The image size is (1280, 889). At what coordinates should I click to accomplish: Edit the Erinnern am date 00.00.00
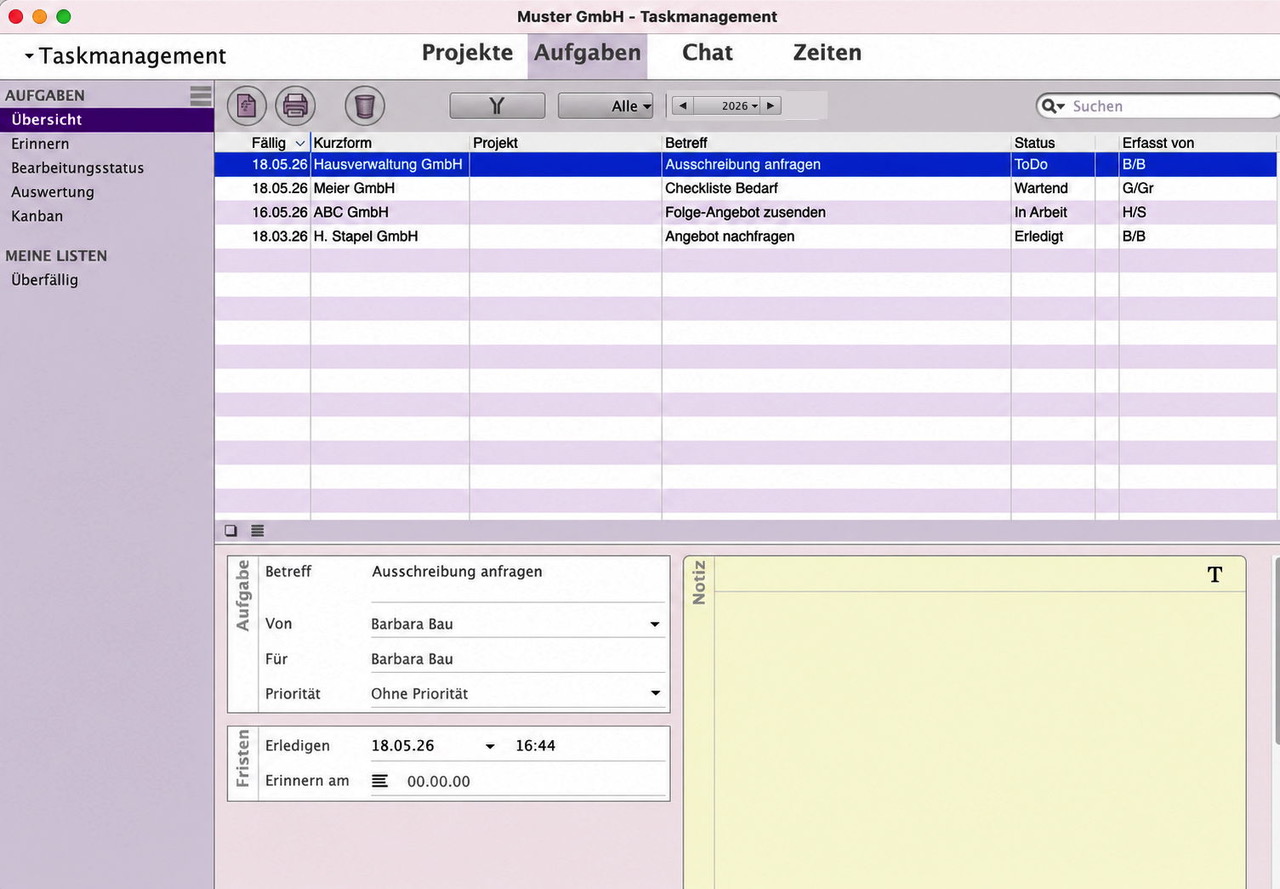coord(438,782)
